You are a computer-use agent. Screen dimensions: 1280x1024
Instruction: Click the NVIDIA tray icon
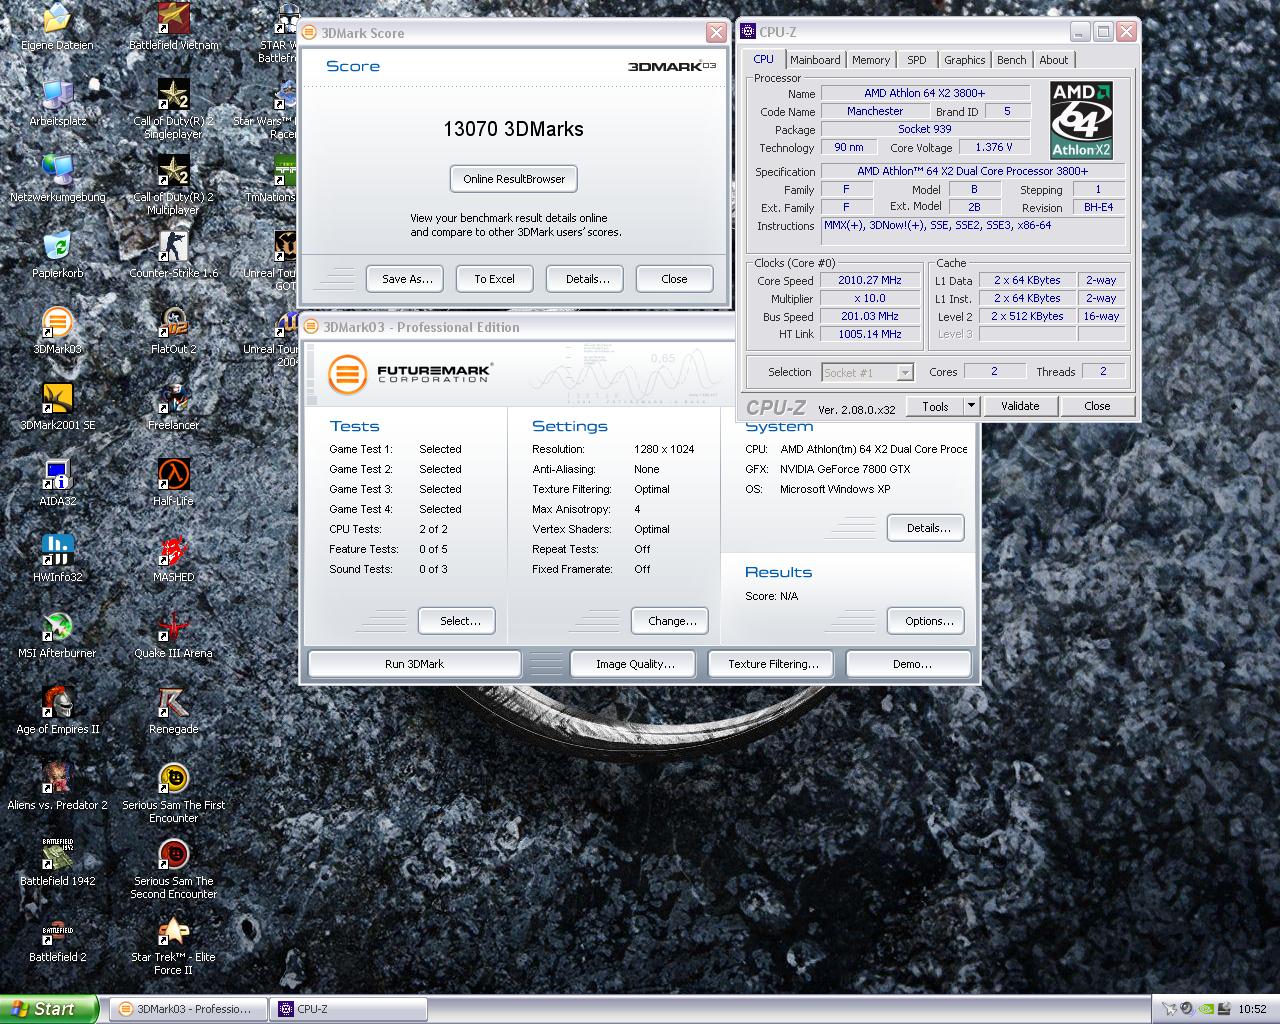1206,1009
